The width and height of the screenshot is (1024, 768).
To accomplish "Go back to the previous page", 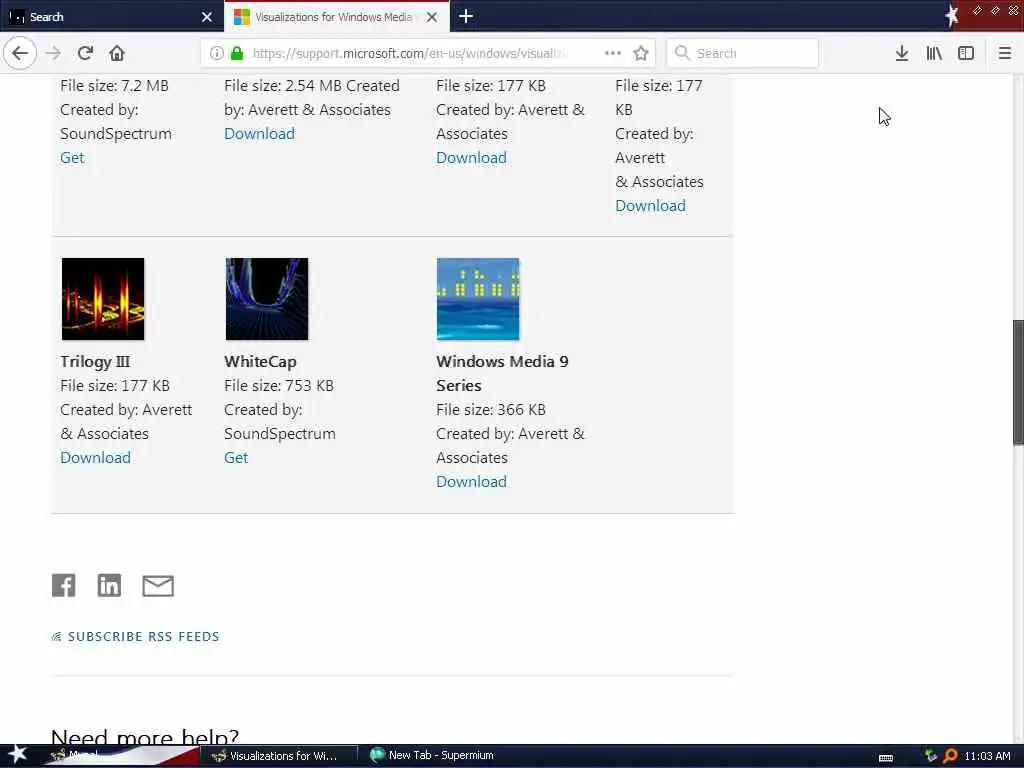I will (20, 53).
